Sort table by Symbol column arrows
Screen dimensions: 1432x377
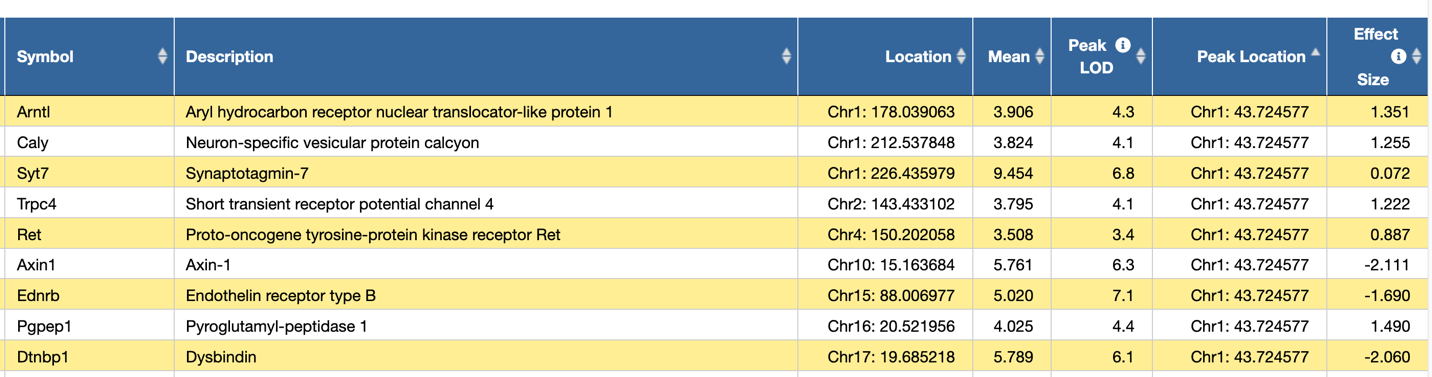[x=162, y=57]
